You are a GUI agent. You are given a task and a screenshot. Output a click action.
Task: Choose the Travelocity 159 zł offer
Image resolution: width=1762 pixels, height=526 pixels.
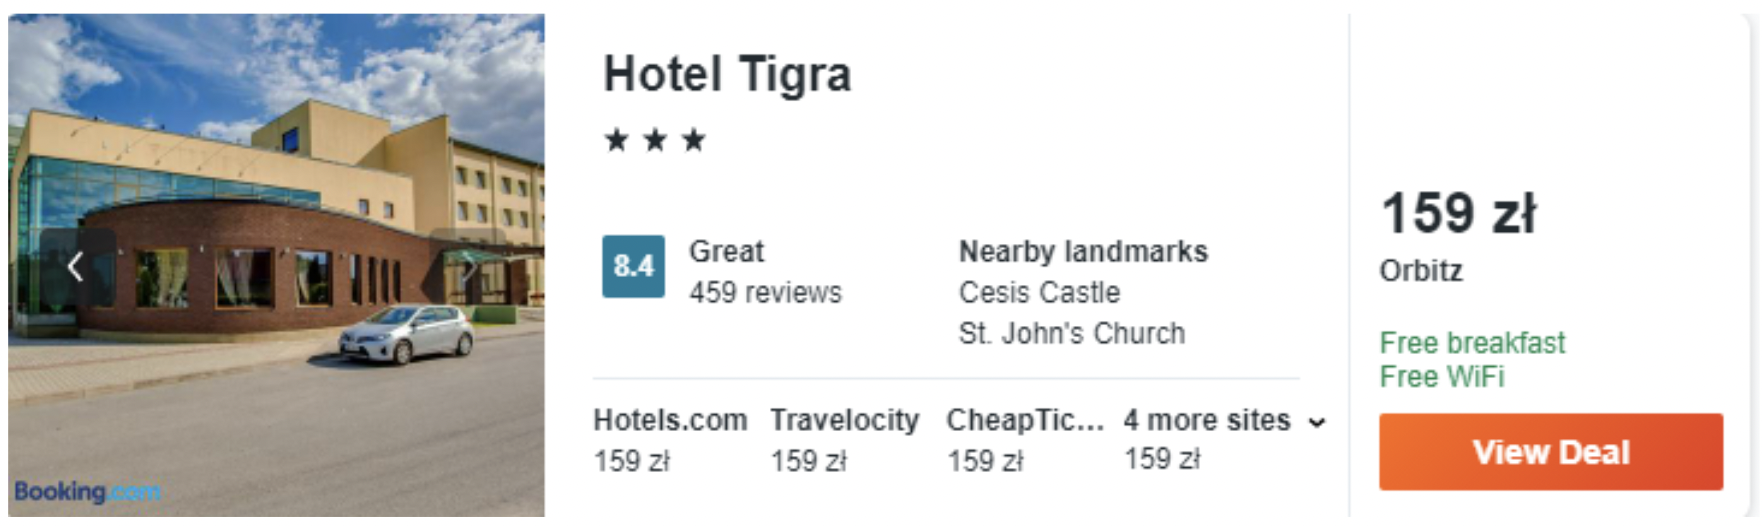point(844,440)
